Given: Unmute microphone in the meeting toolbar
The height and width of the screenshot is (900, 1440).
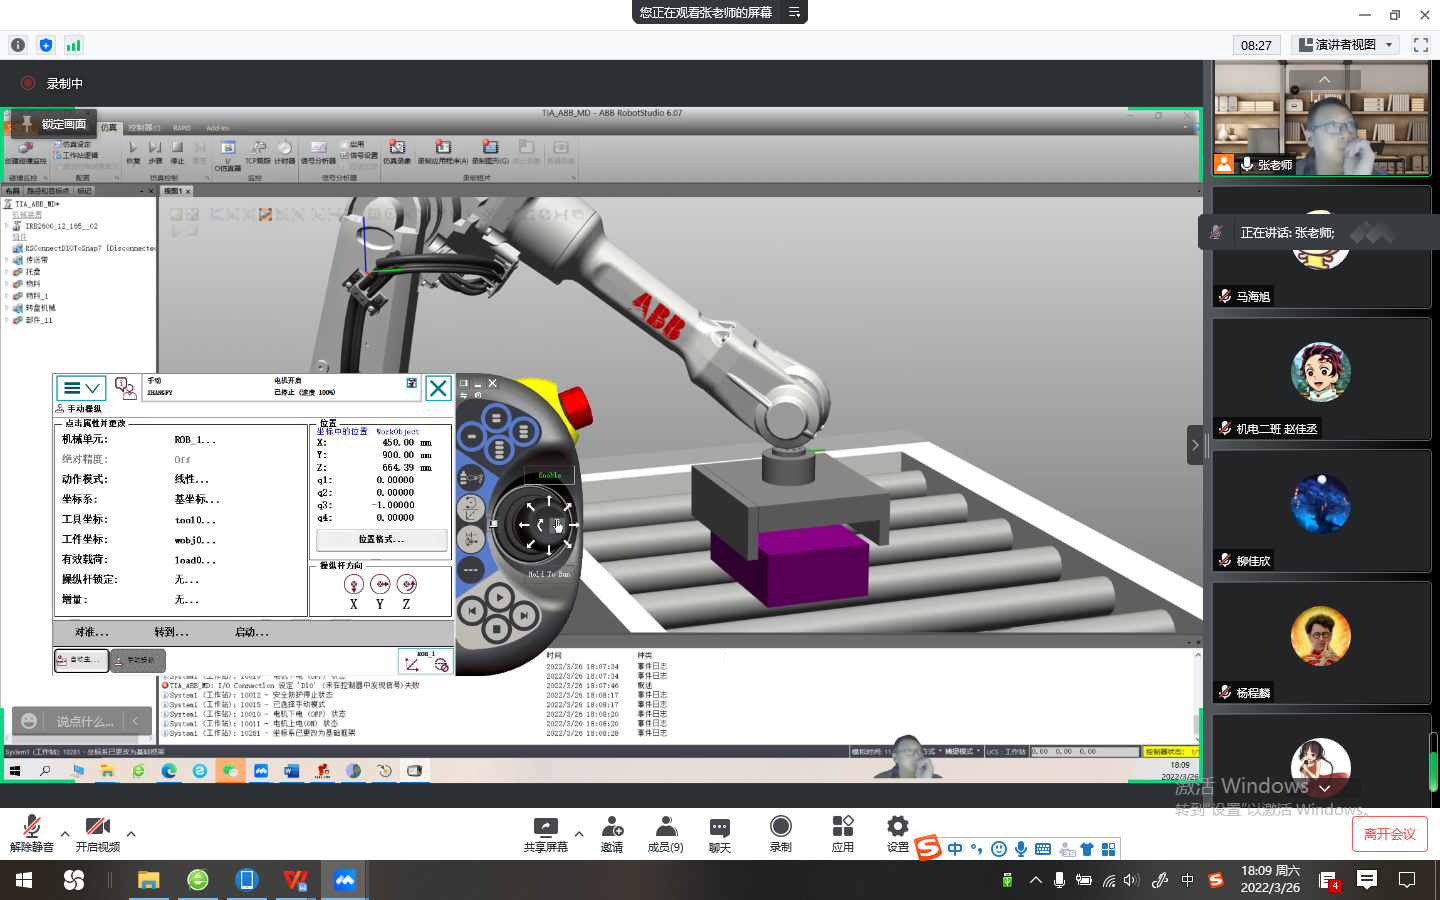Looking at the screenshot, I should [x=31, y=833].
